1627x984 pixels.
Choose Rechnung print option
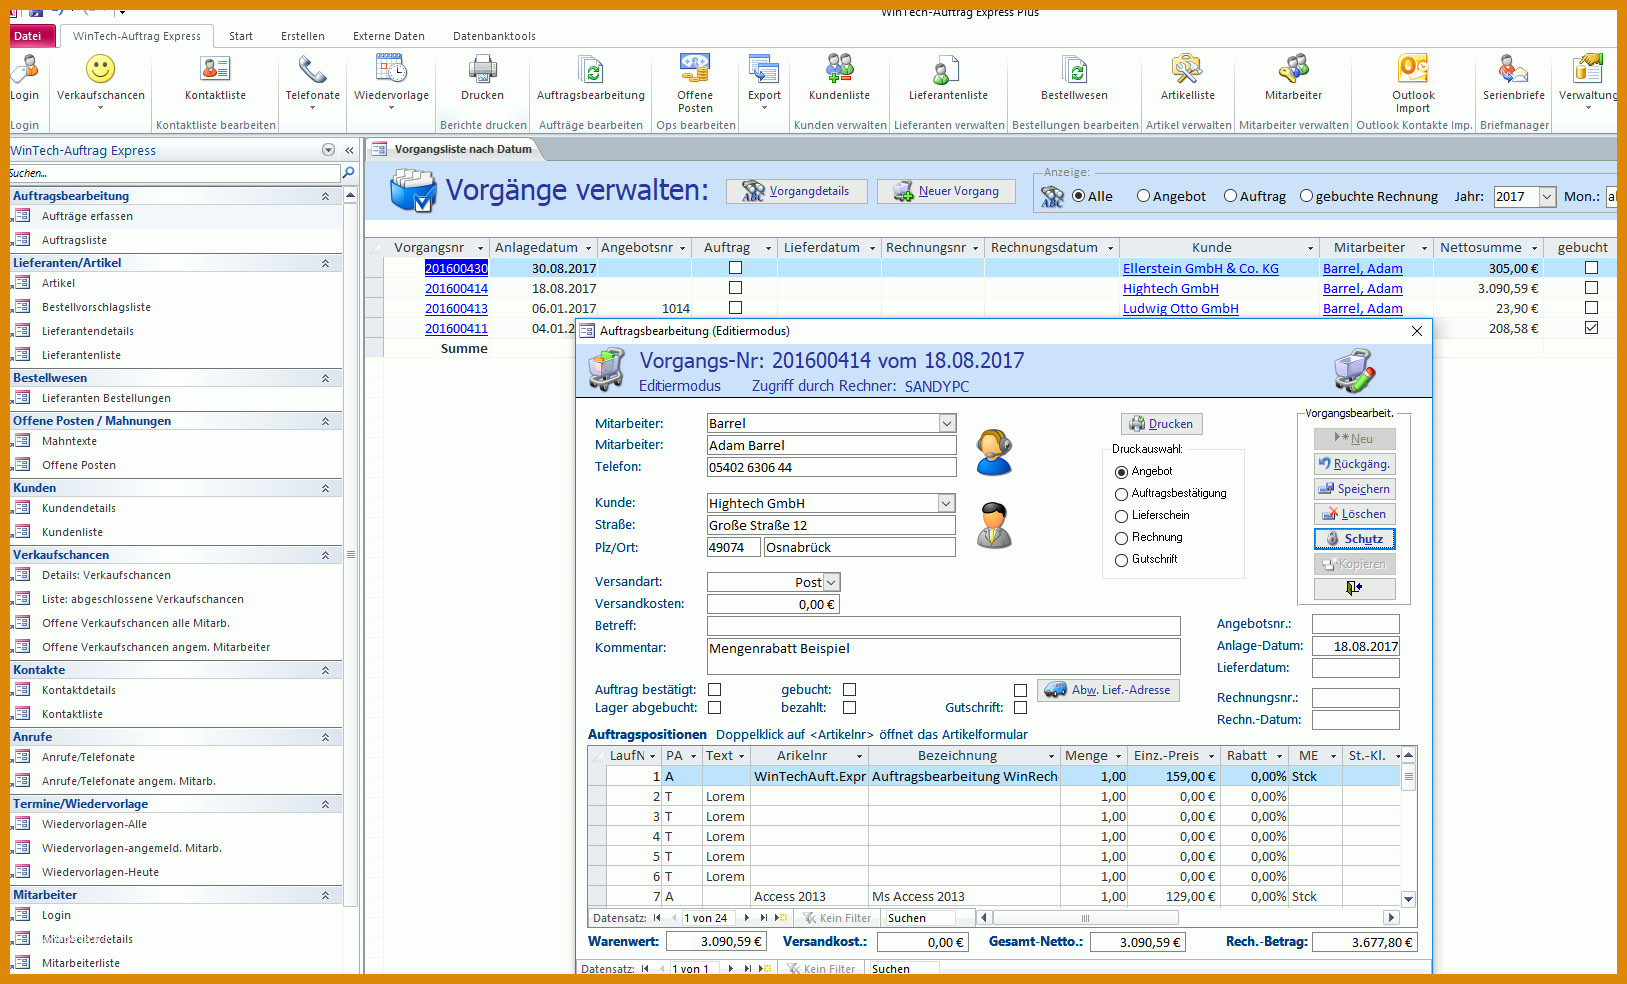[1121, 538]
